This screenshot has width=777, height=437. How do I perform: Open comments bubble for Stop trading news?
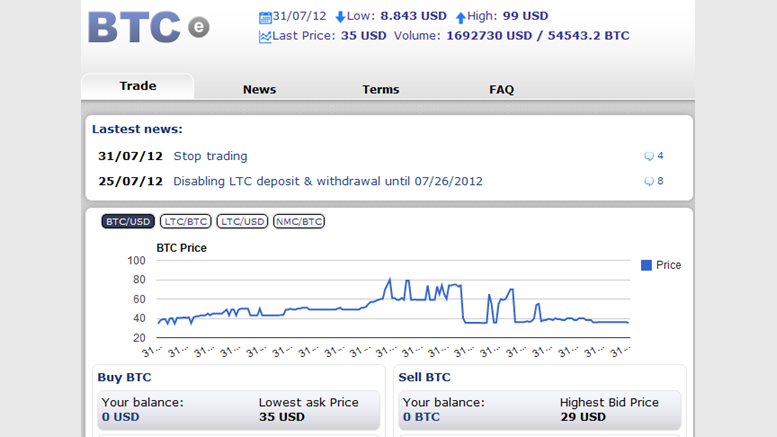(649, 157)
